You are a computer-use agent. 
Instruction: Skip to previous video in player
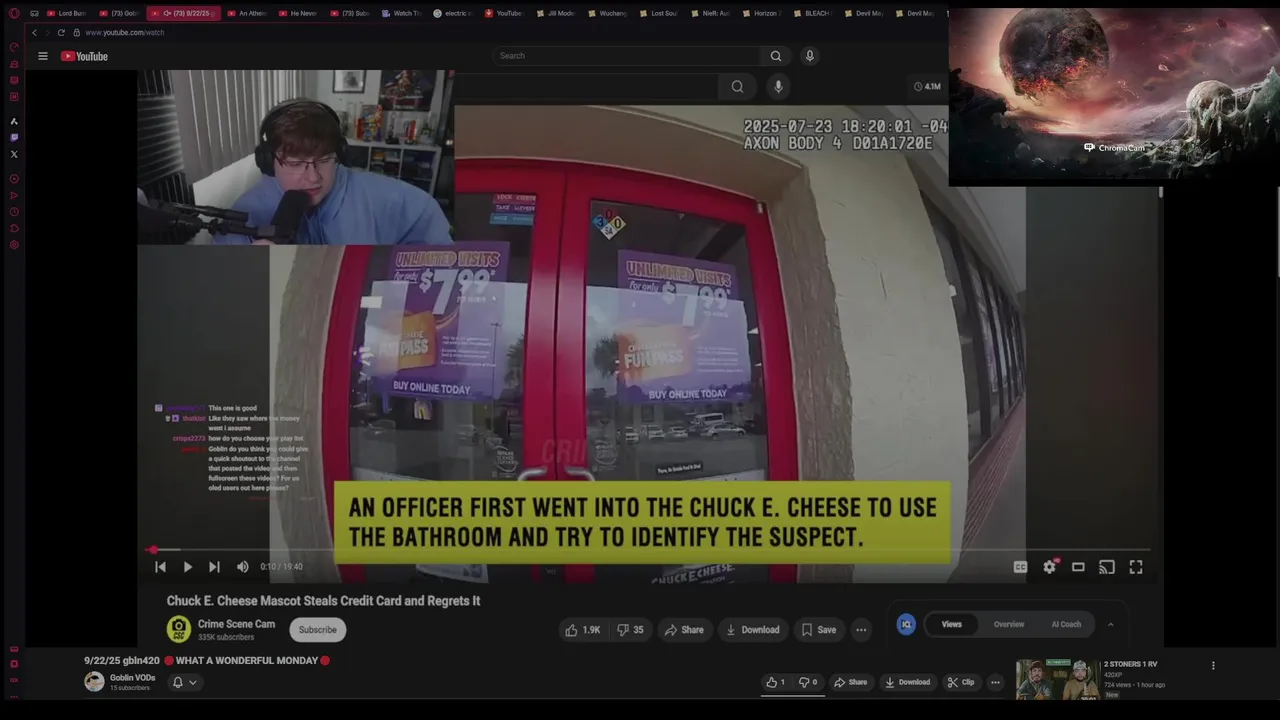pos(160,567)
